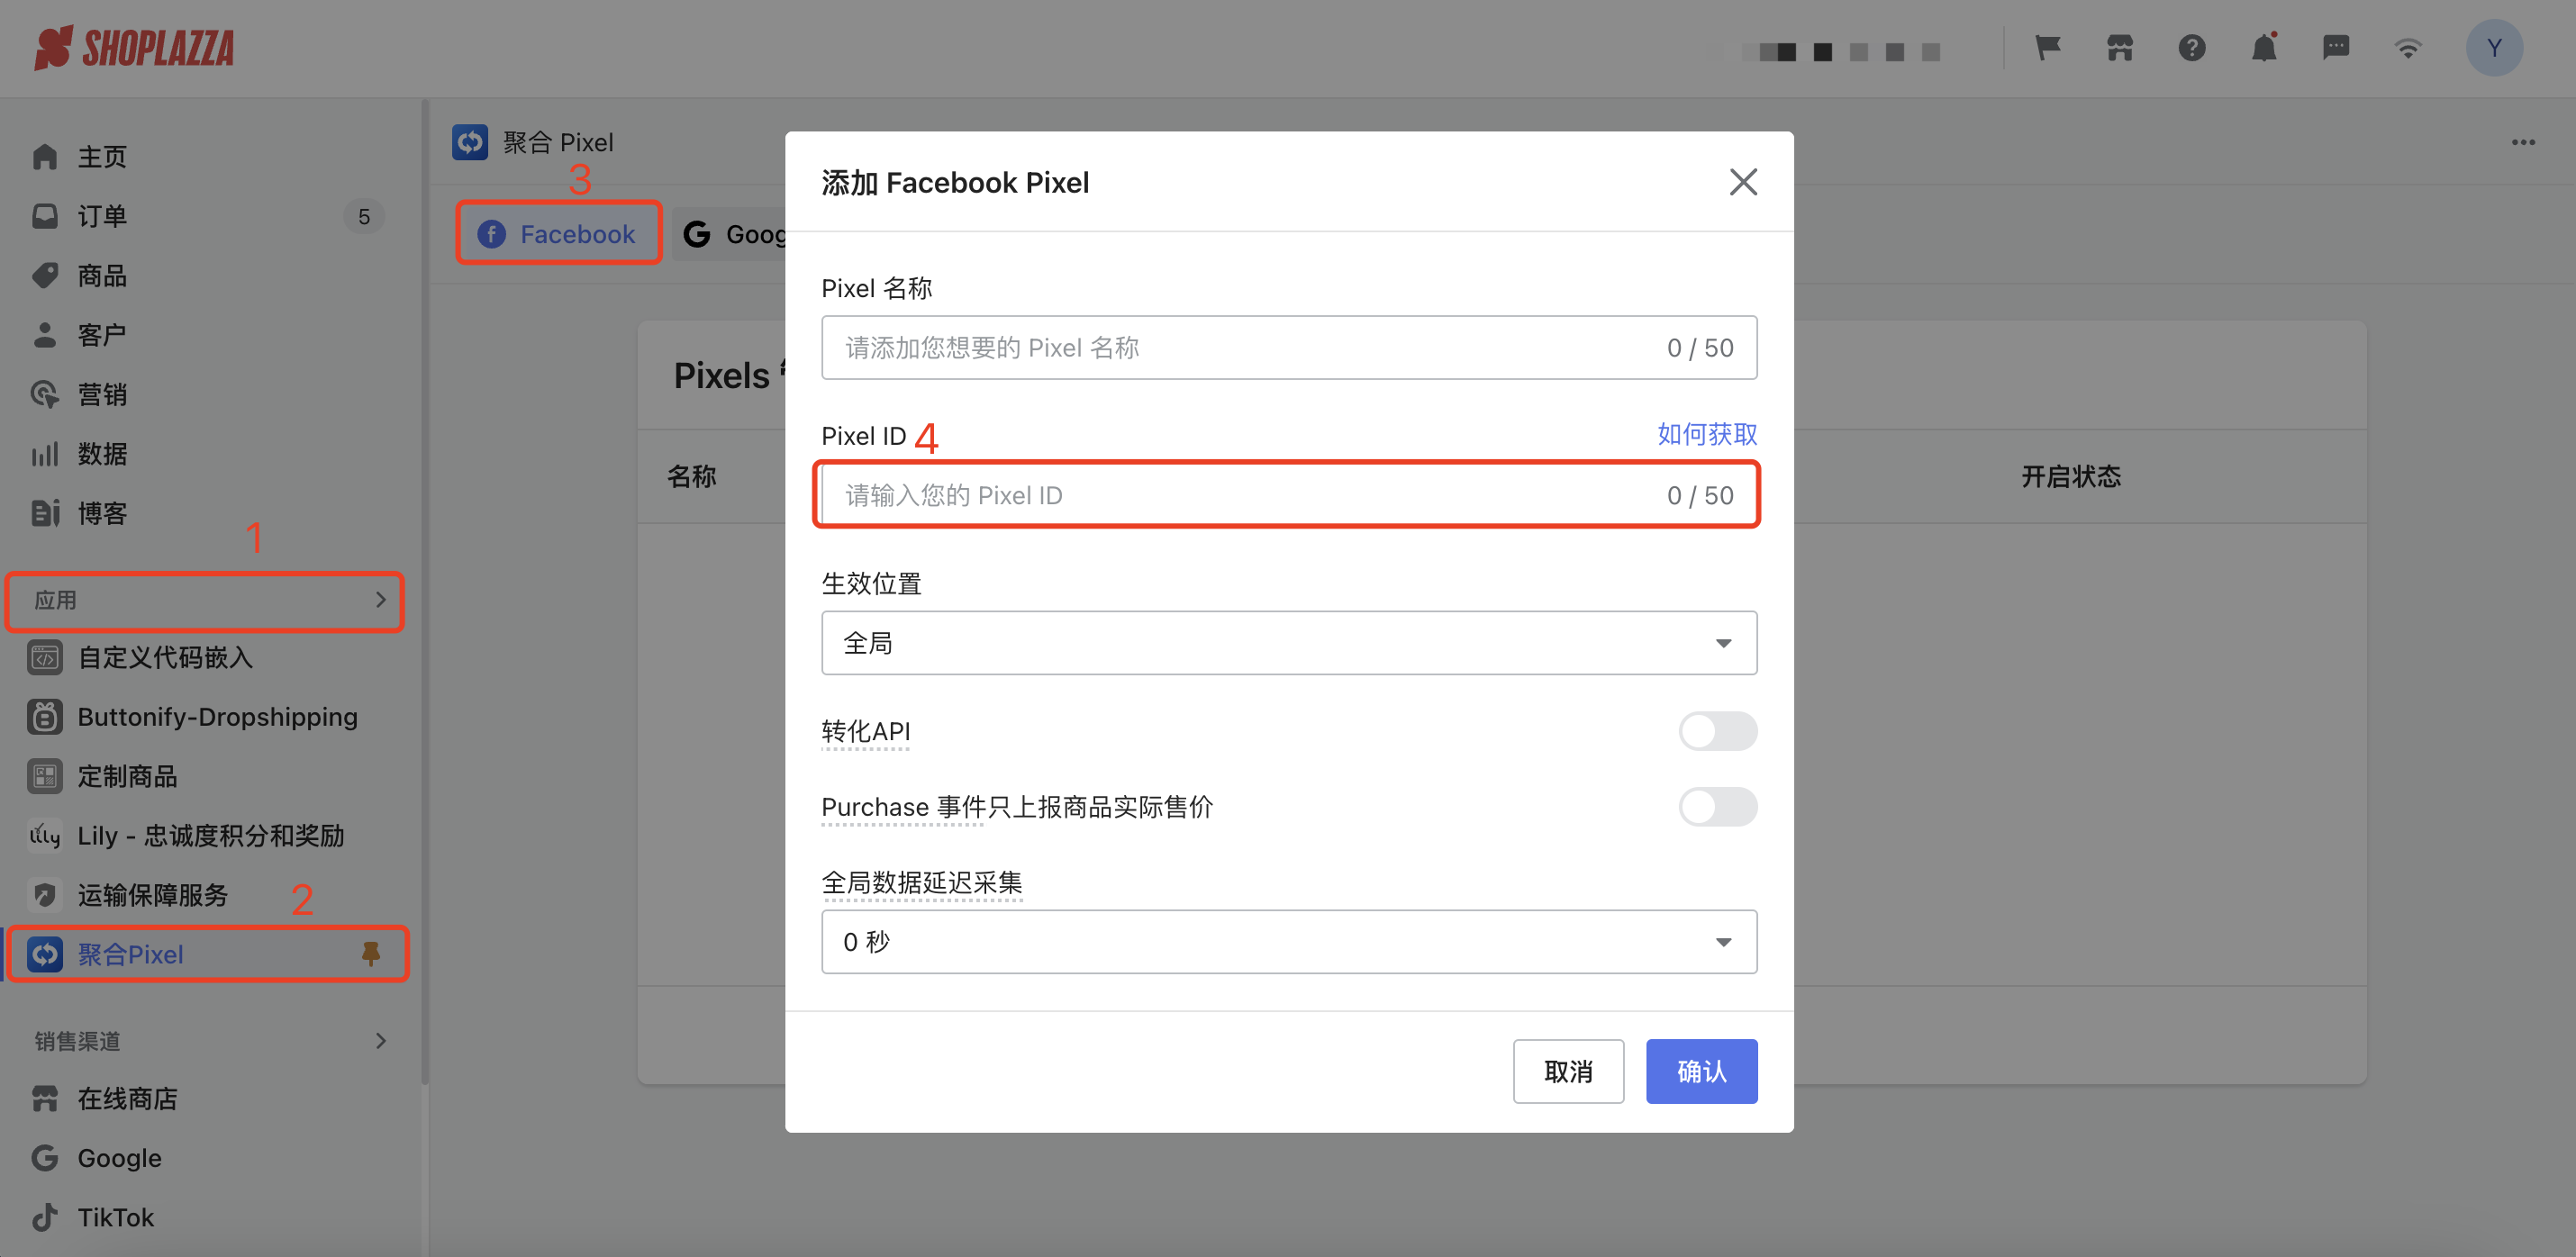Expand the 销售渠道 section chevron
Screen dimensions: 2576x1257
(380, 1041)
